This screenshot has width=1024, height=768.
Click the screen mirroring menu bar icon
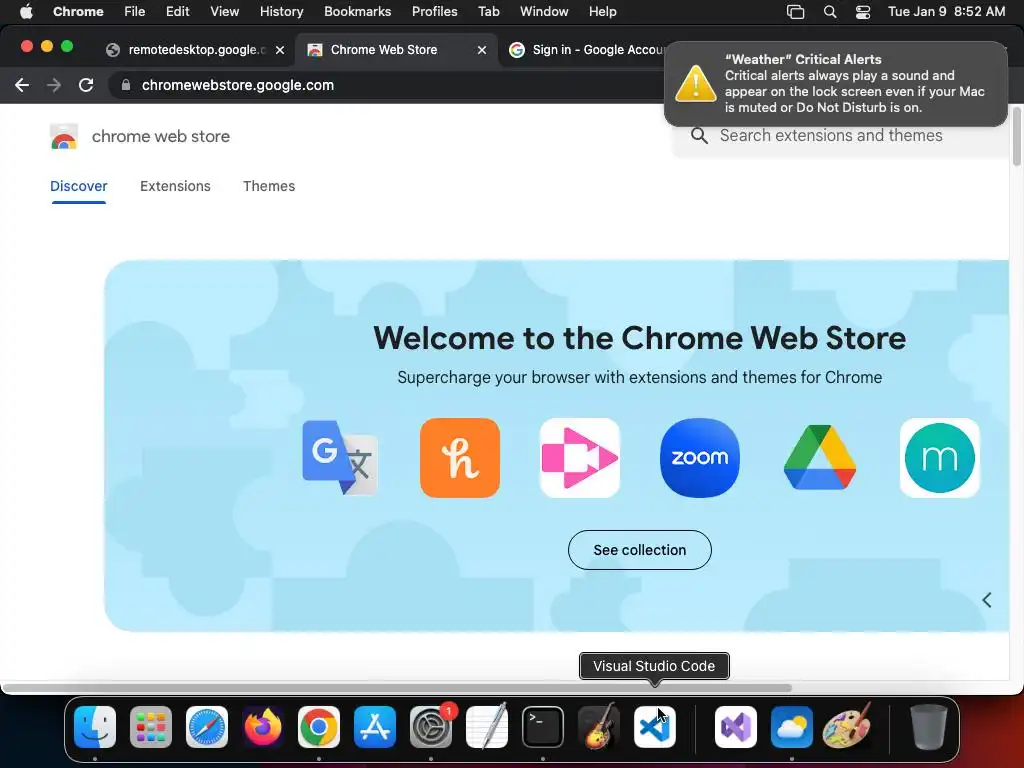[x=795, y=12]
